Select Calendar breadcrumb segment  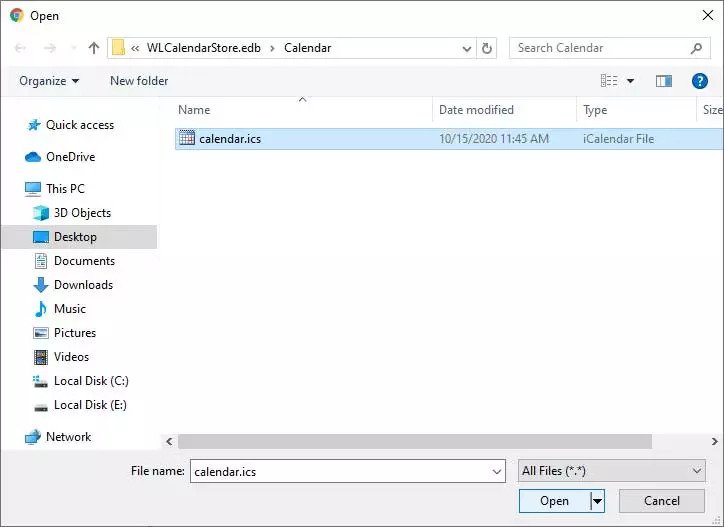tap(308, 48)
